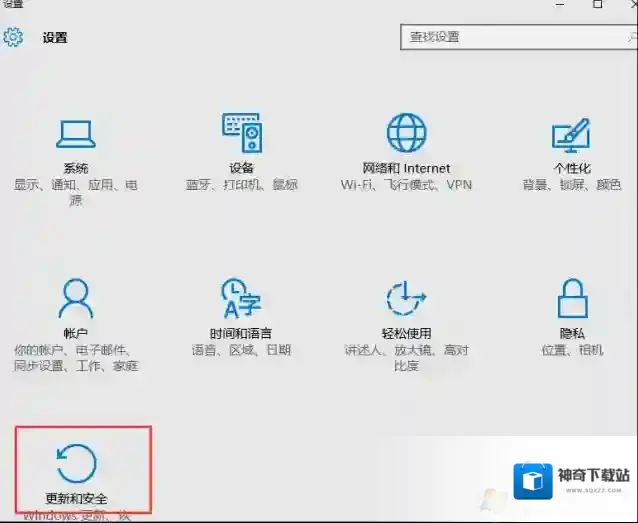This screenshot has height=523, width=638.
Task: Click the 位置、相机 description under 隐私
Action: pos(571,350)
